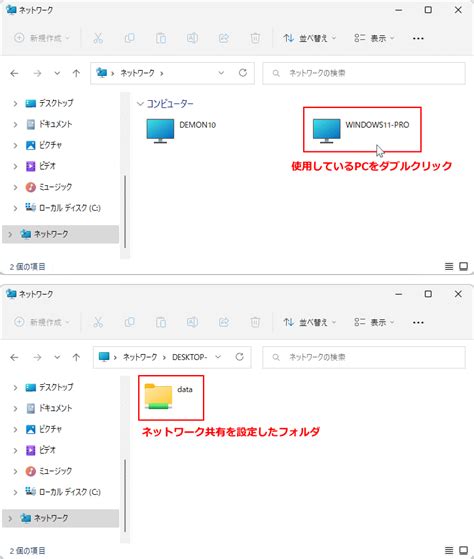The image size is (474, 559).
Task: Click Copy icon in lower window toolbar
Action: [129, 322]
